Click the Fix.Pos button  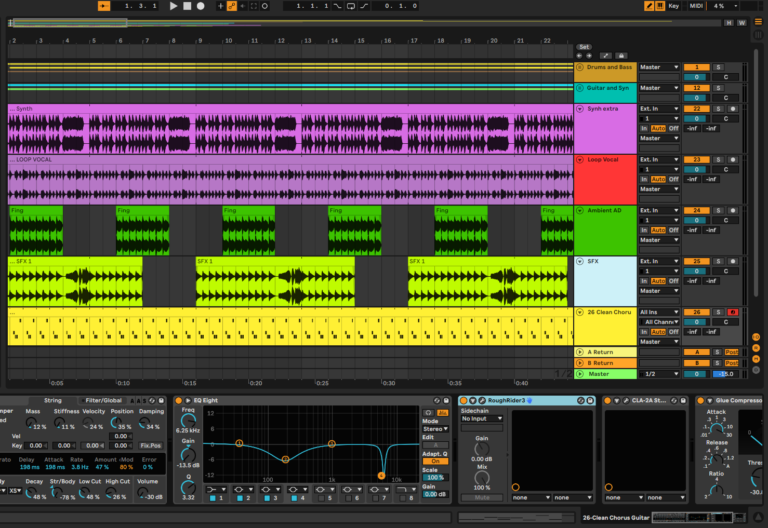click(150, 446)
